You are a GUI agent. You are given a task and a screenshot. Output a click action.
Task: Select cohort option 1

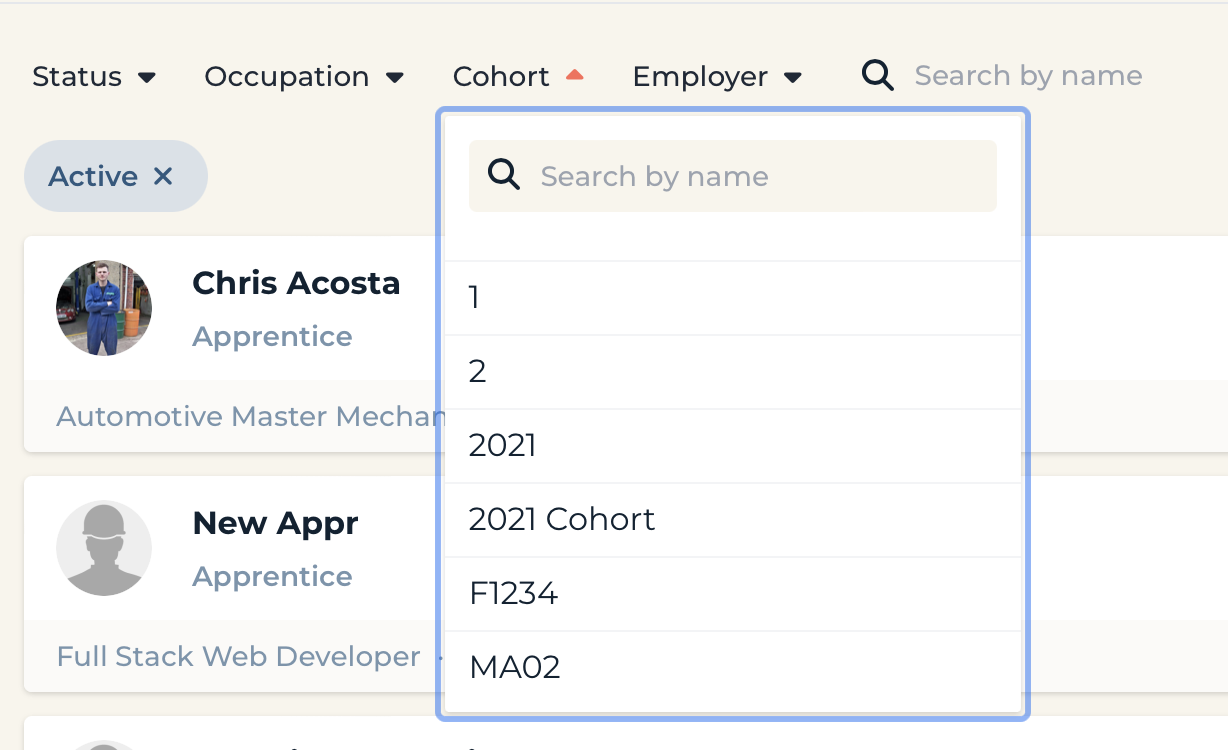click(733, 298)
